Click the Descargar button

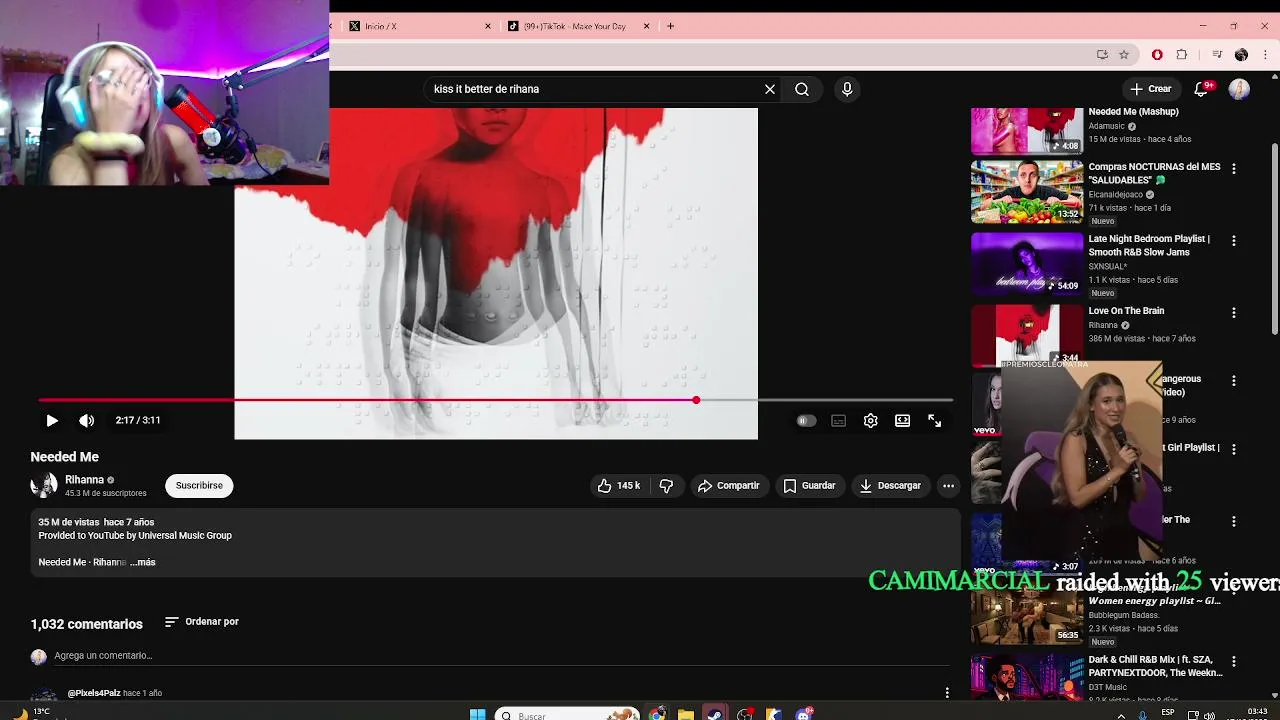(890, 486)
